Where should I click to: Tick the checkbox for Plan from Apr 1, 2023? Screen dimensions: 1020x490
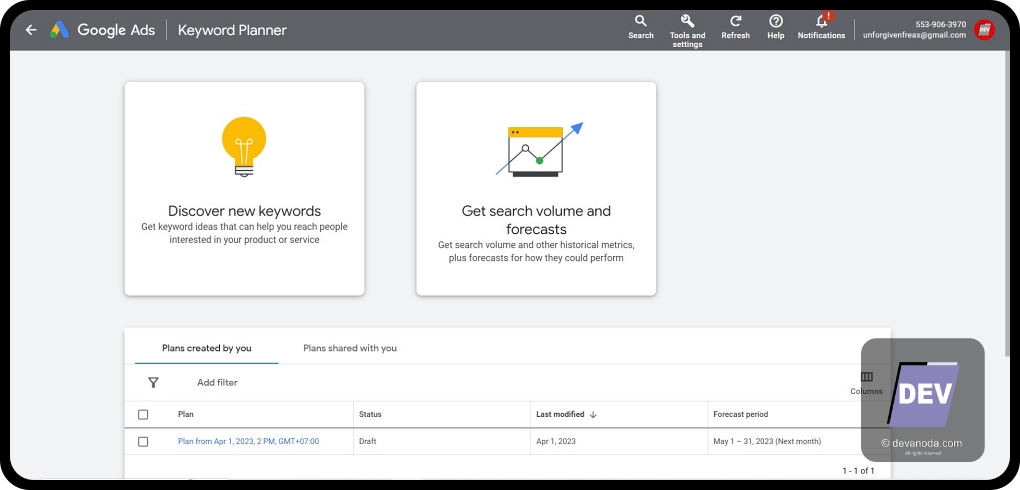[x=143, y=442]
